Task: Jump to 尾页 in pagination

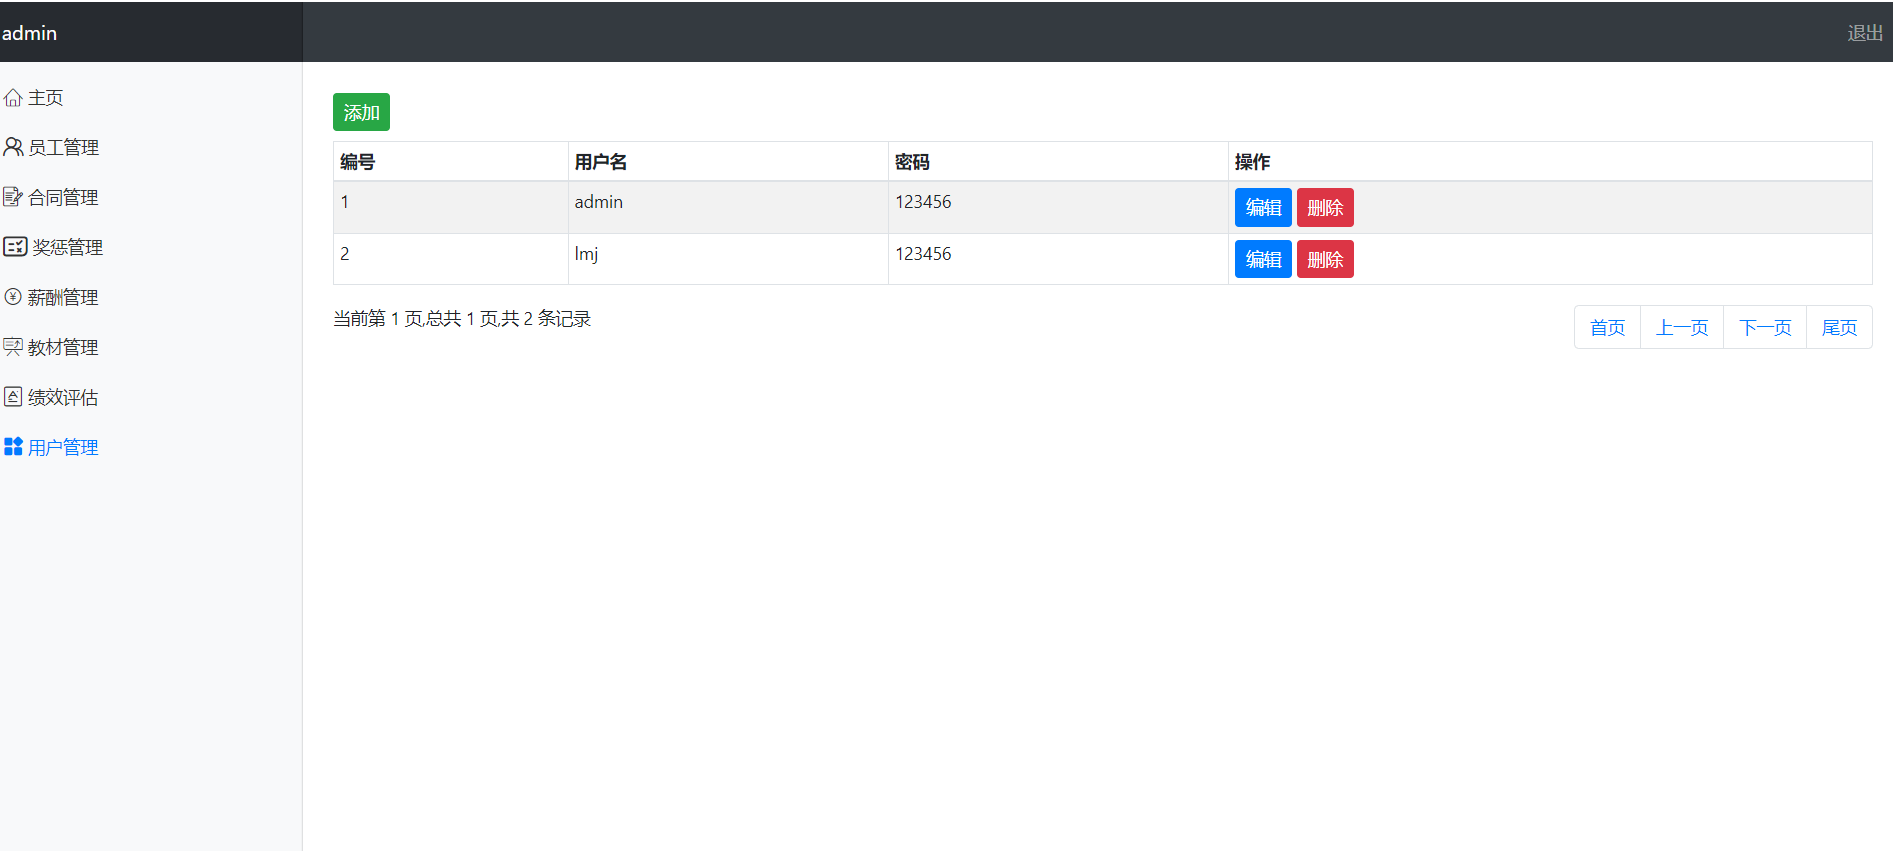Action: click(x=1839, y=327)
